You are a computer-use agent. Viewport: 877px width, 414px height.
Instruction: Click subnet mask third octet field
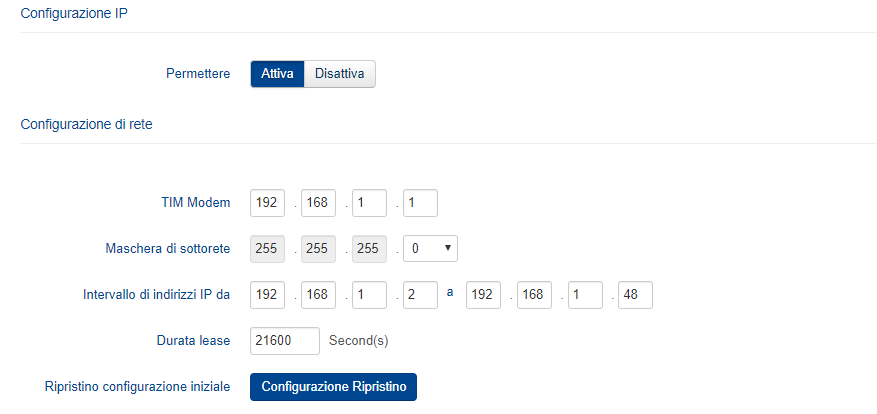tap(370, 248)
